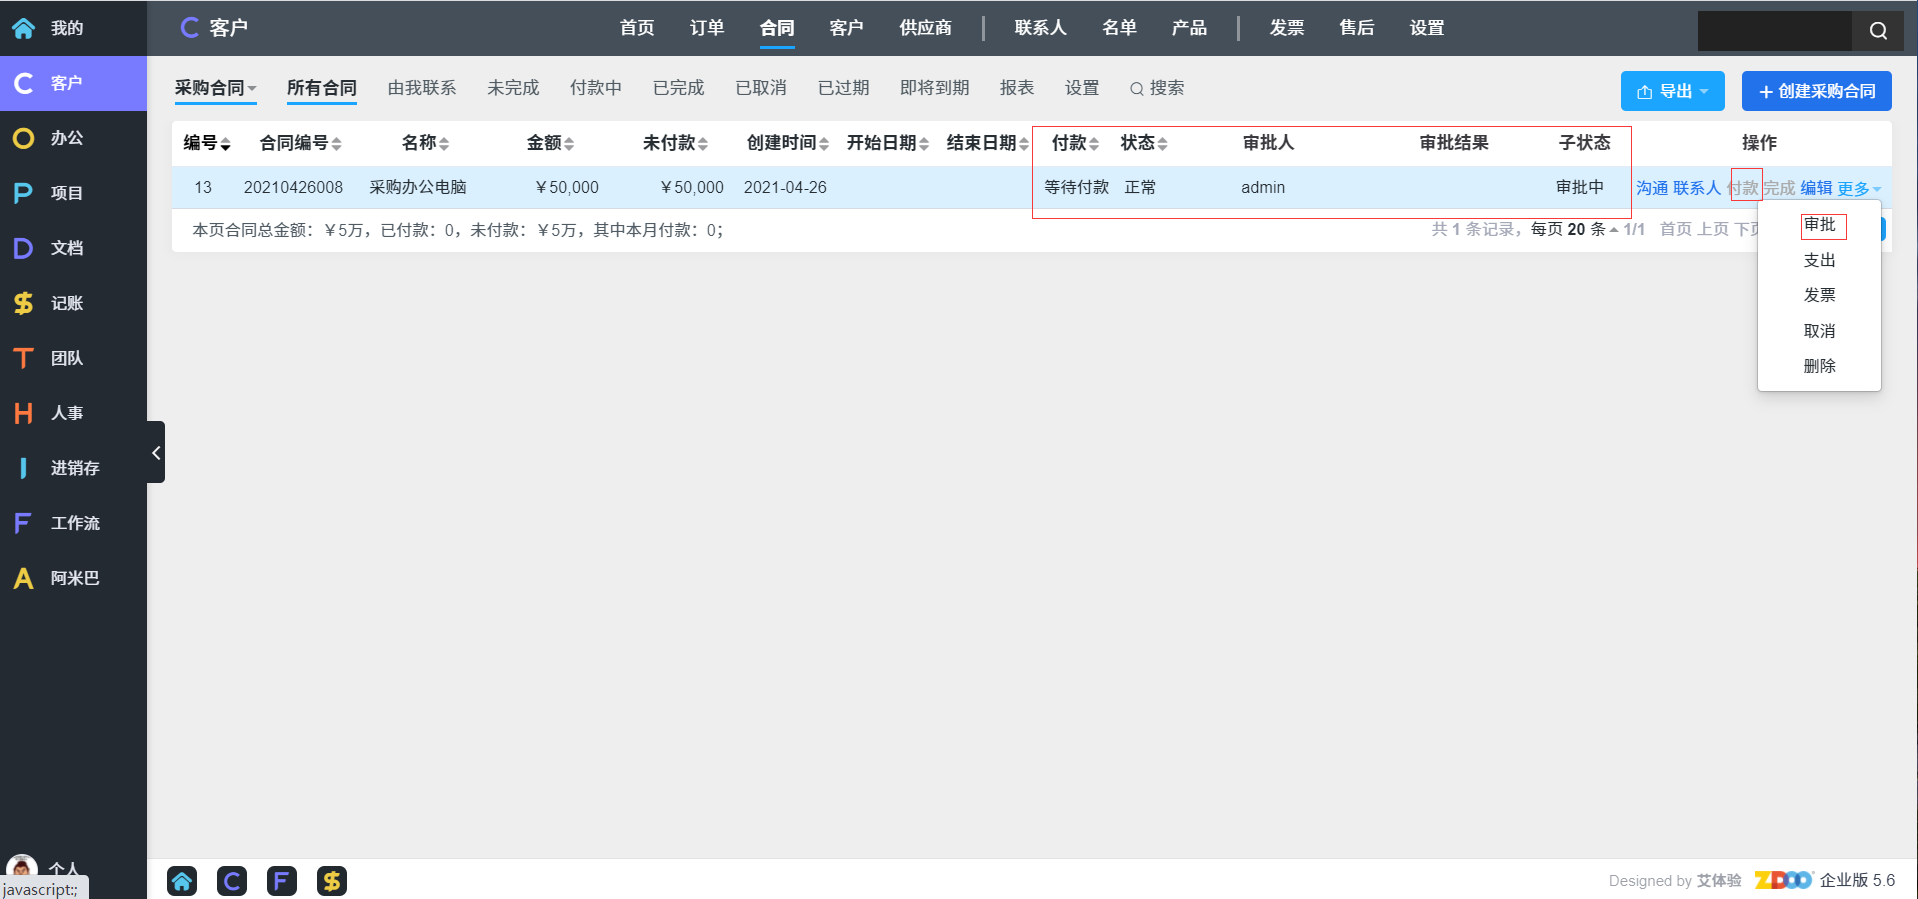1918x899 pixels.
Task: Go to 文档 documents in sidebar
Action: 66,248
